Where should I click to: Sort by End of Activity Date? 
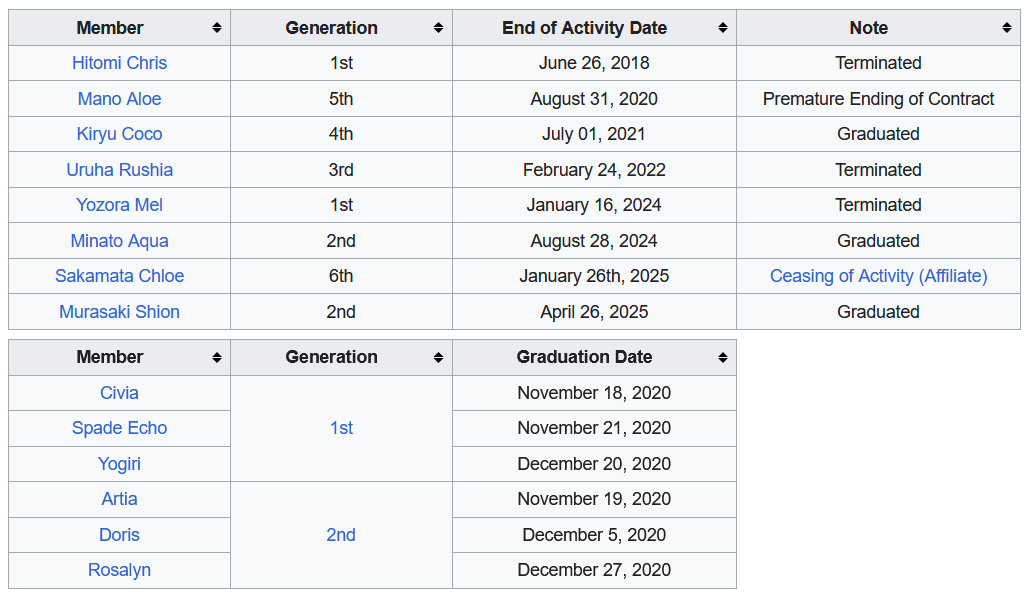(x=722, y=28)
